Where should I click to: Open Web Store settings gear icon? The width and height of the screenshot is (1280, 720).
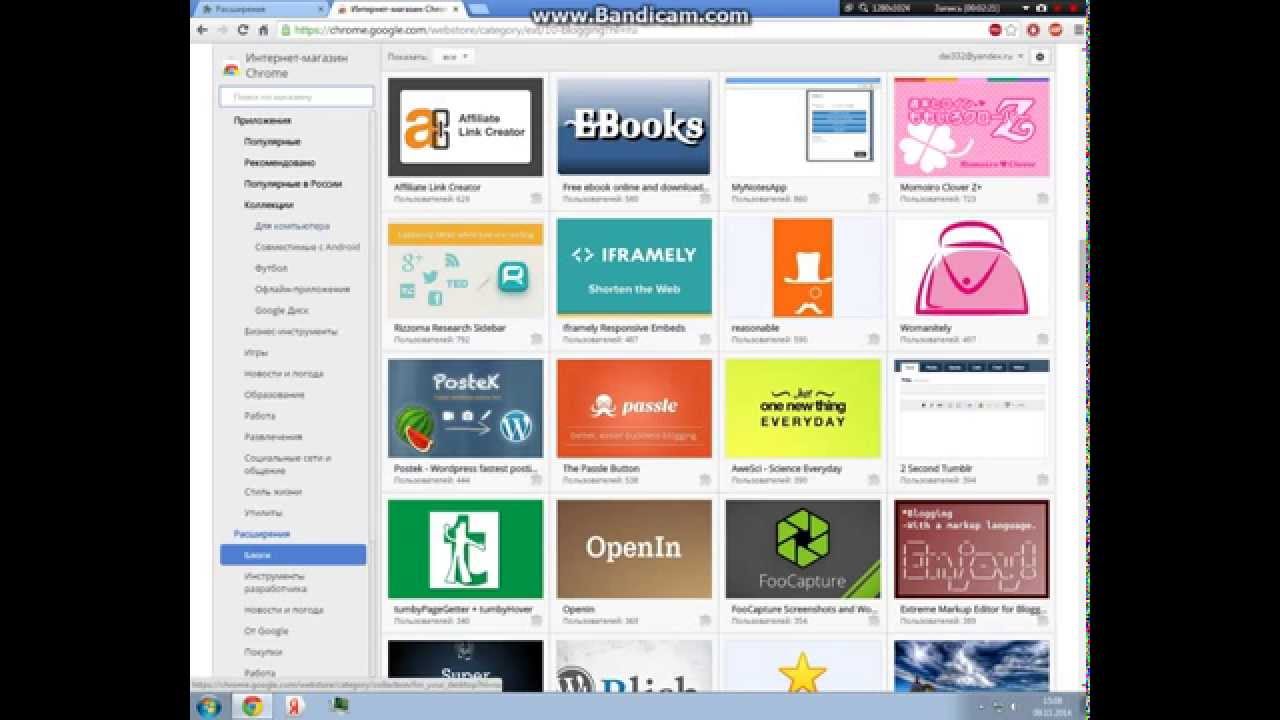[1040, 57]
